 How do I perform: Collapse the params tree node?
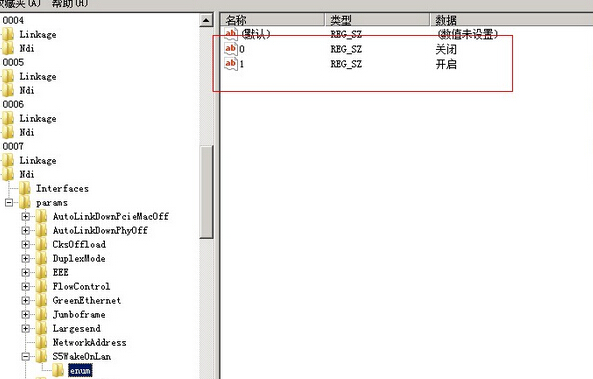9,203
